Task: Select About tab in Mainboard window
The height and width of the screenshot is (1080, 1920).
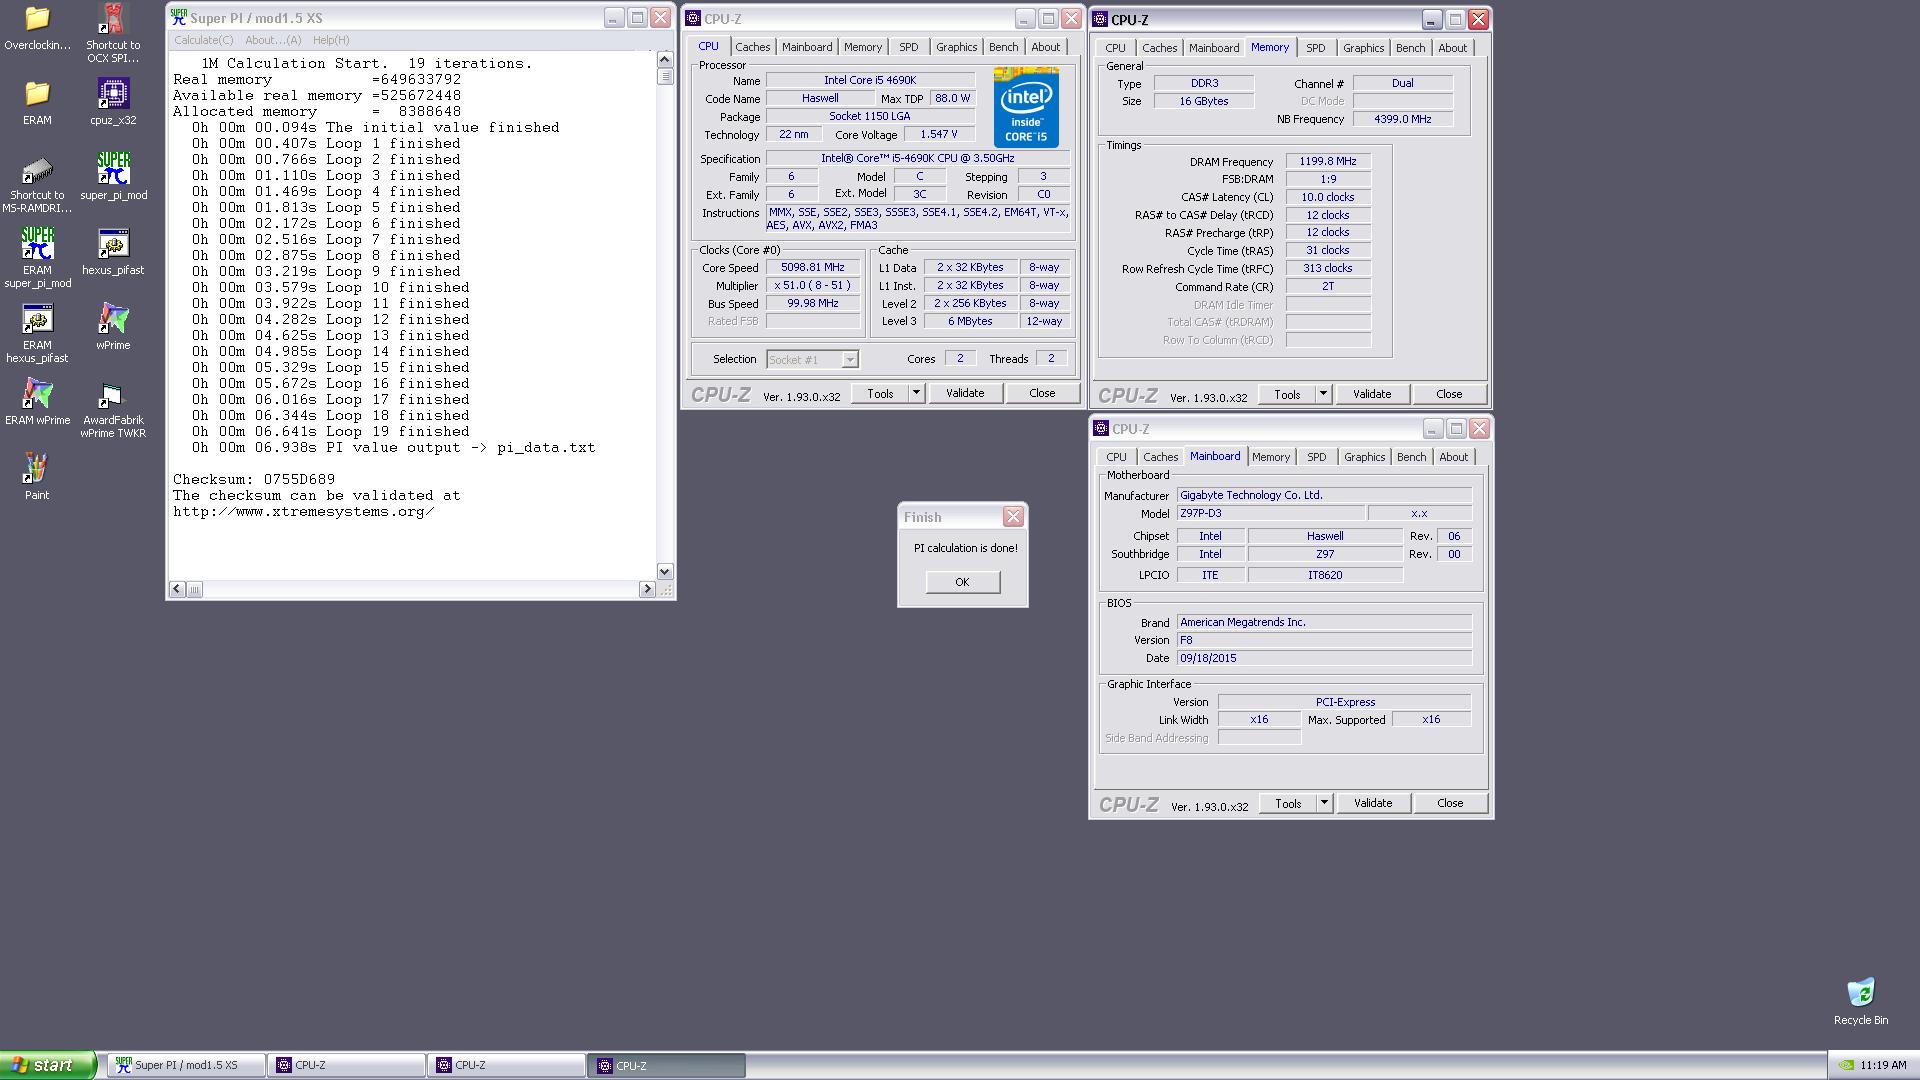Action: click(x=1453, y=457)
